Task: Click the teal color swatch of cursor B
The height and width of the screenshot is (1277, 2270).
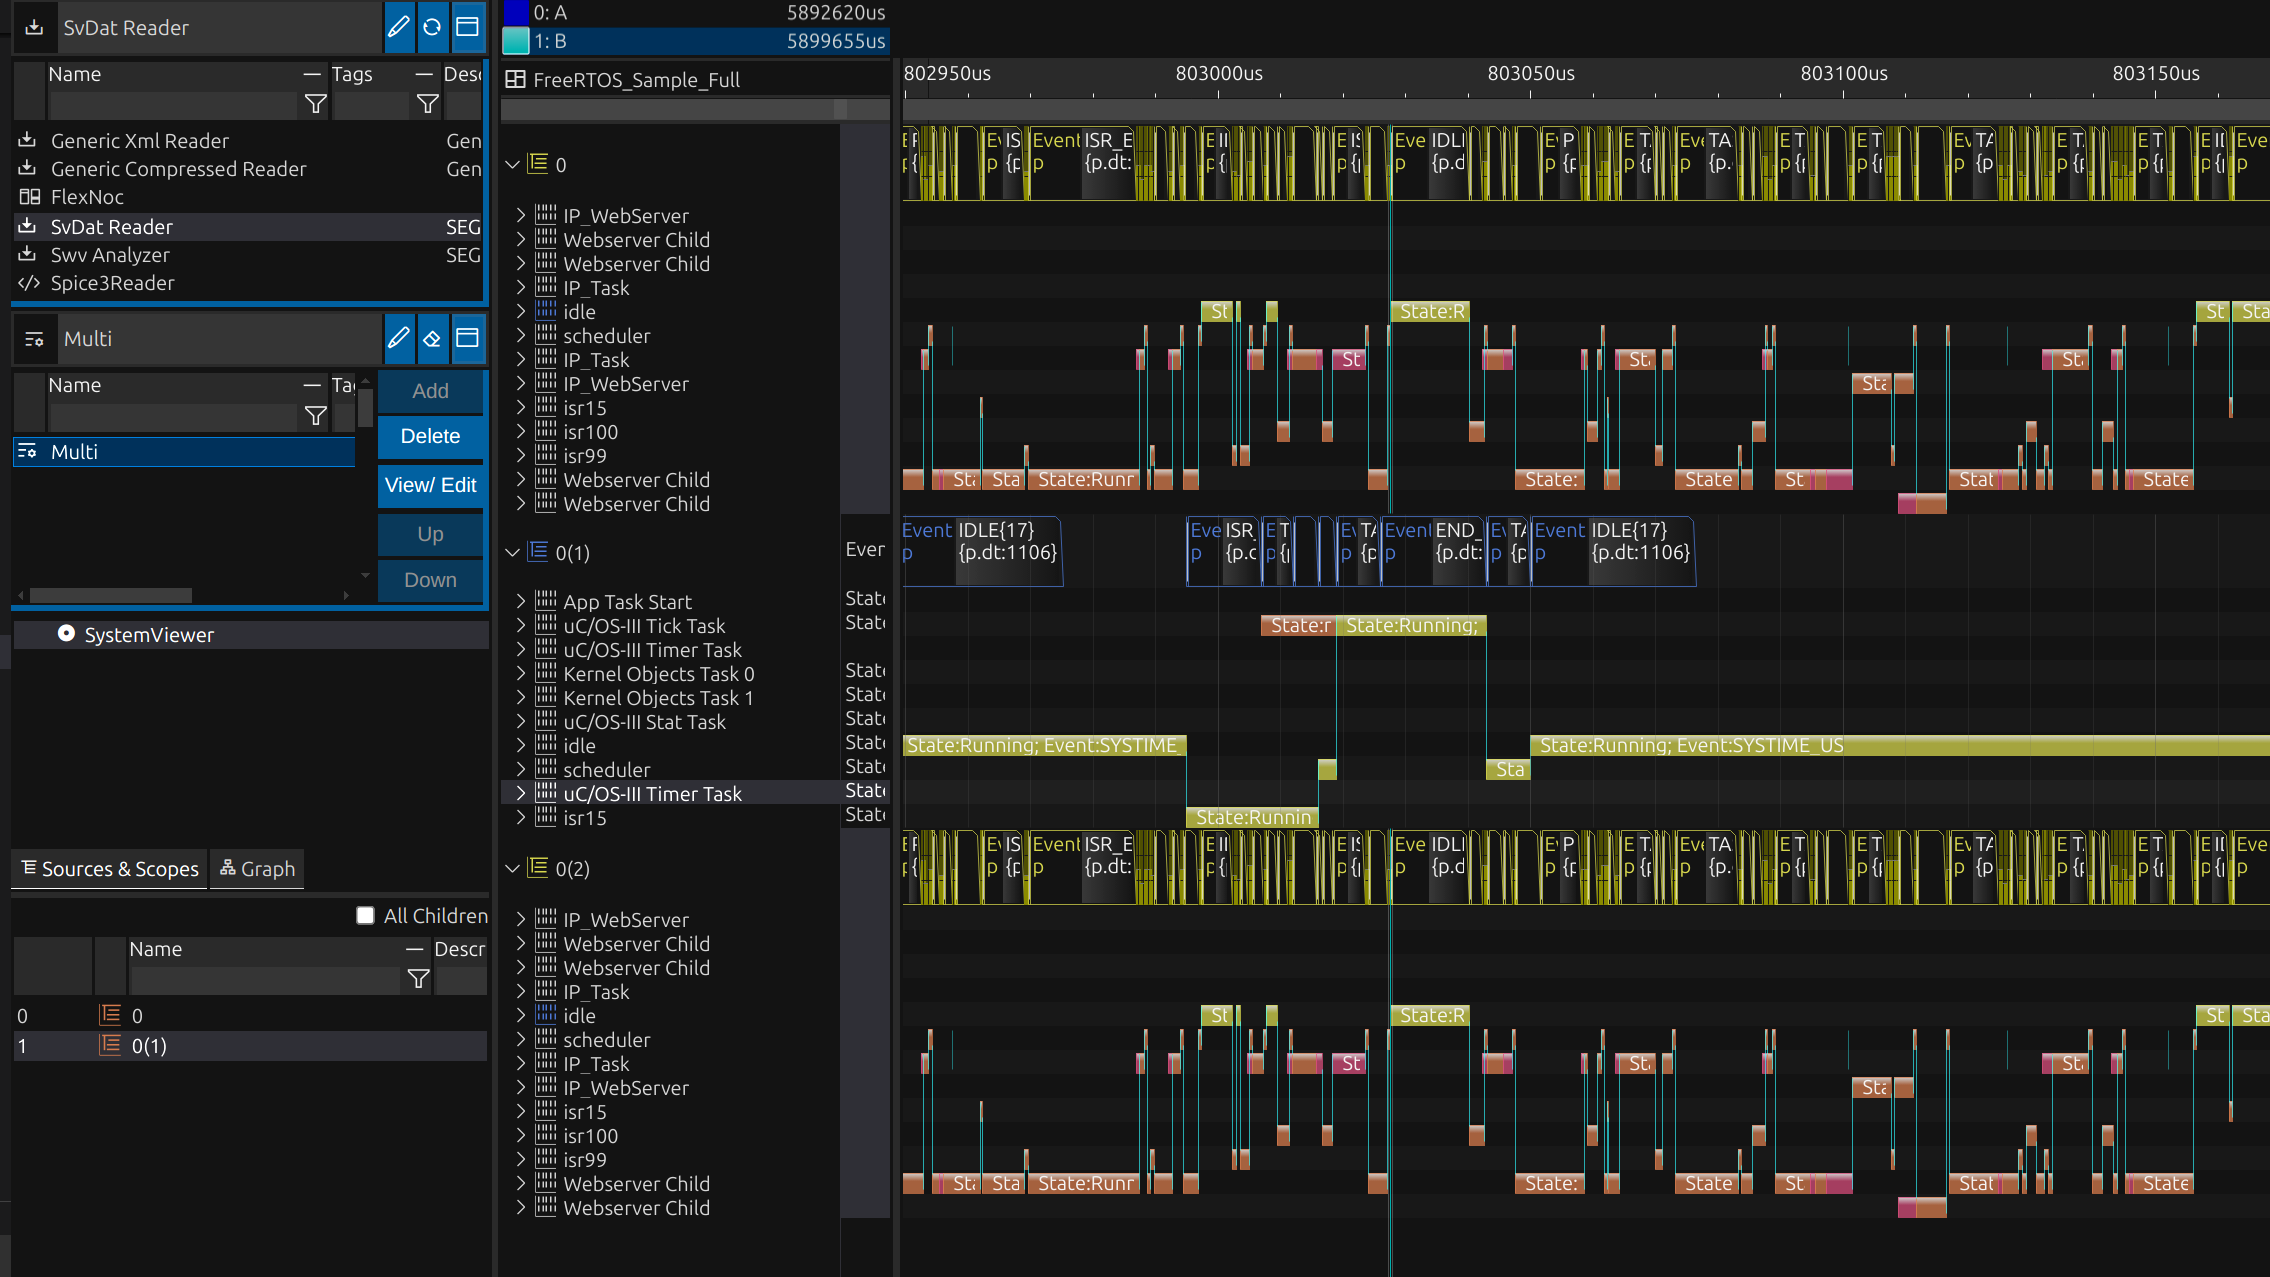Action: (x=515, y=41)
